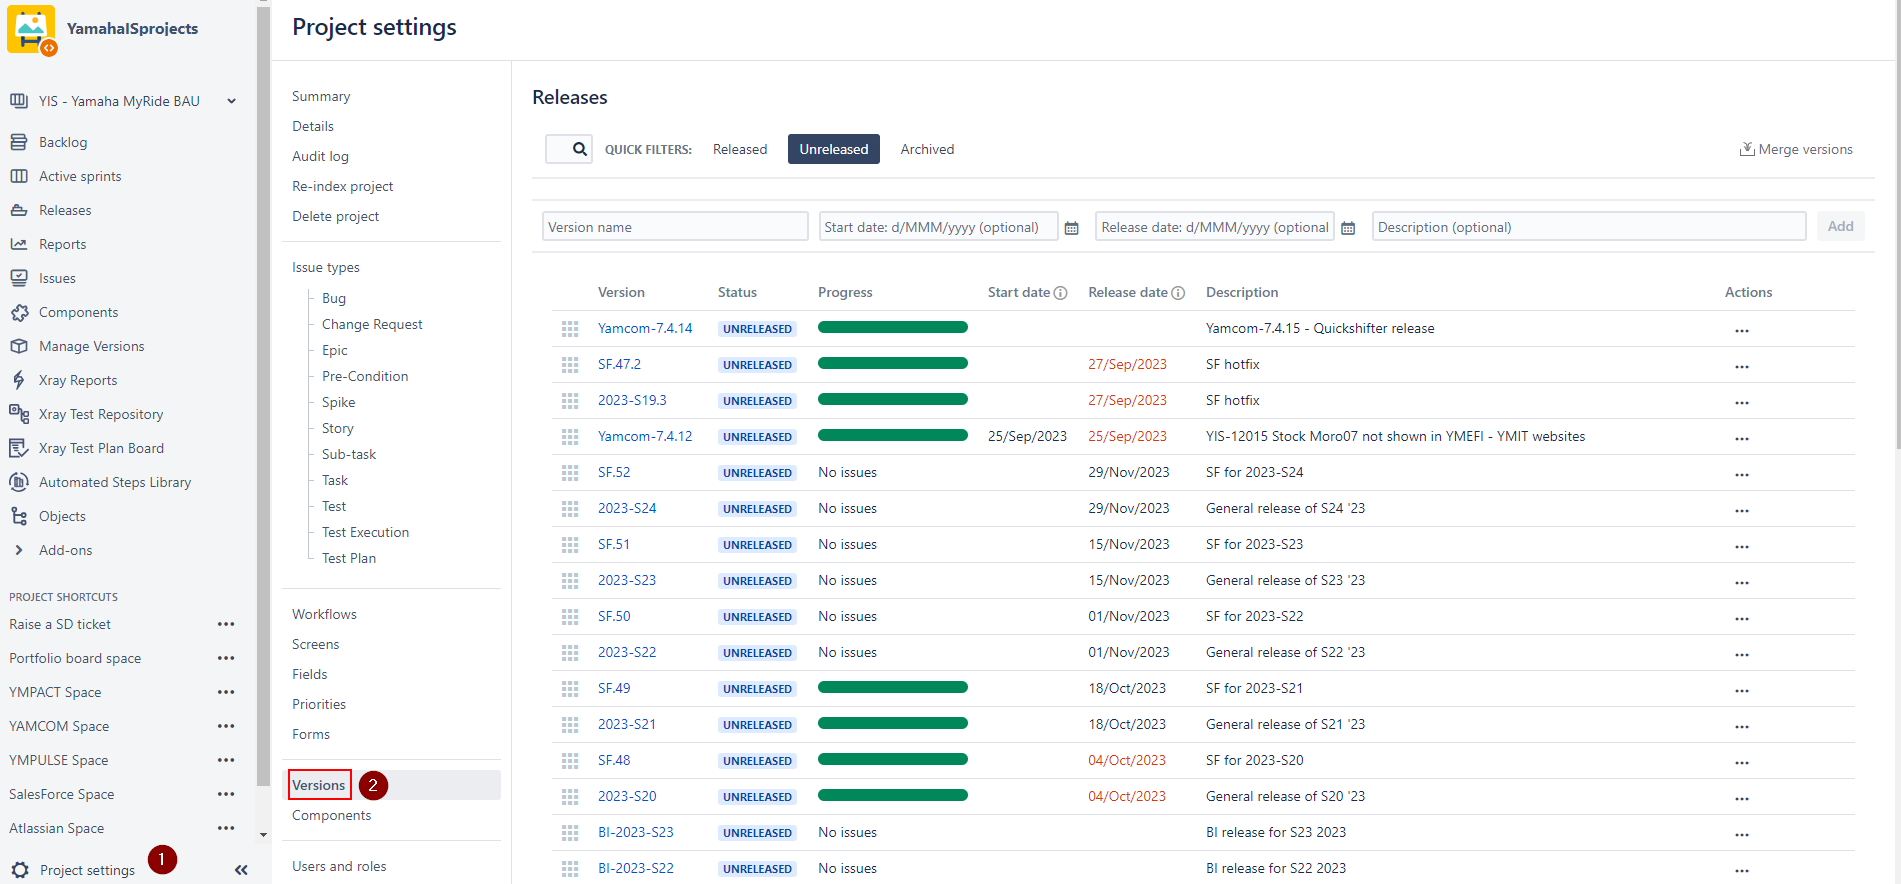Select the Story issue type
This screenshot has height=884, width=1901.
click(x=338, y=428)
